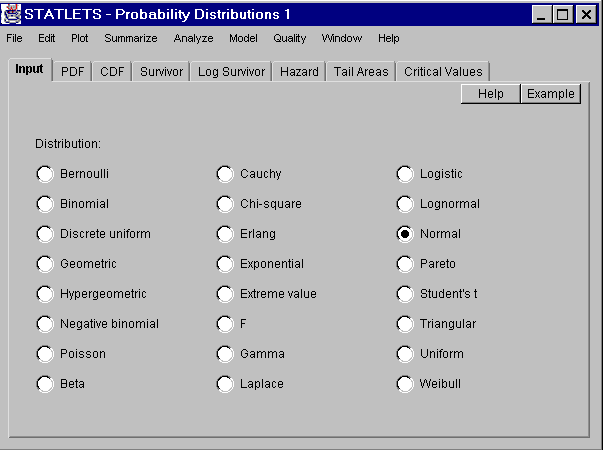This screenshot has height=450, width=603.
Task: Select the Triangular distribution option
Action: click(405, 324)
